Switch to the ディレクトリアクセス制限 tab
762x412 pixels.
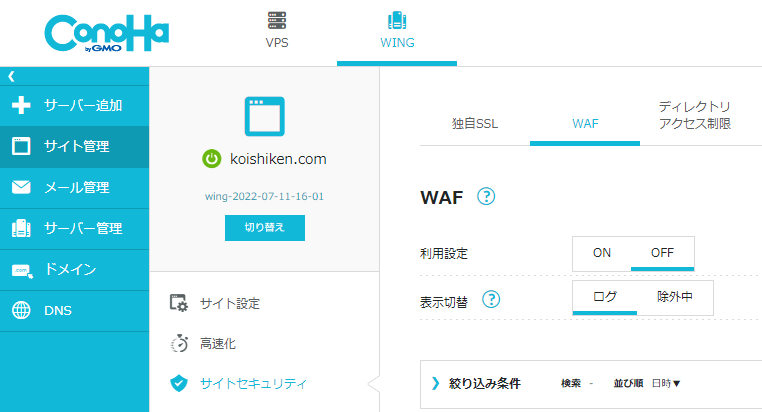point(695,115)
